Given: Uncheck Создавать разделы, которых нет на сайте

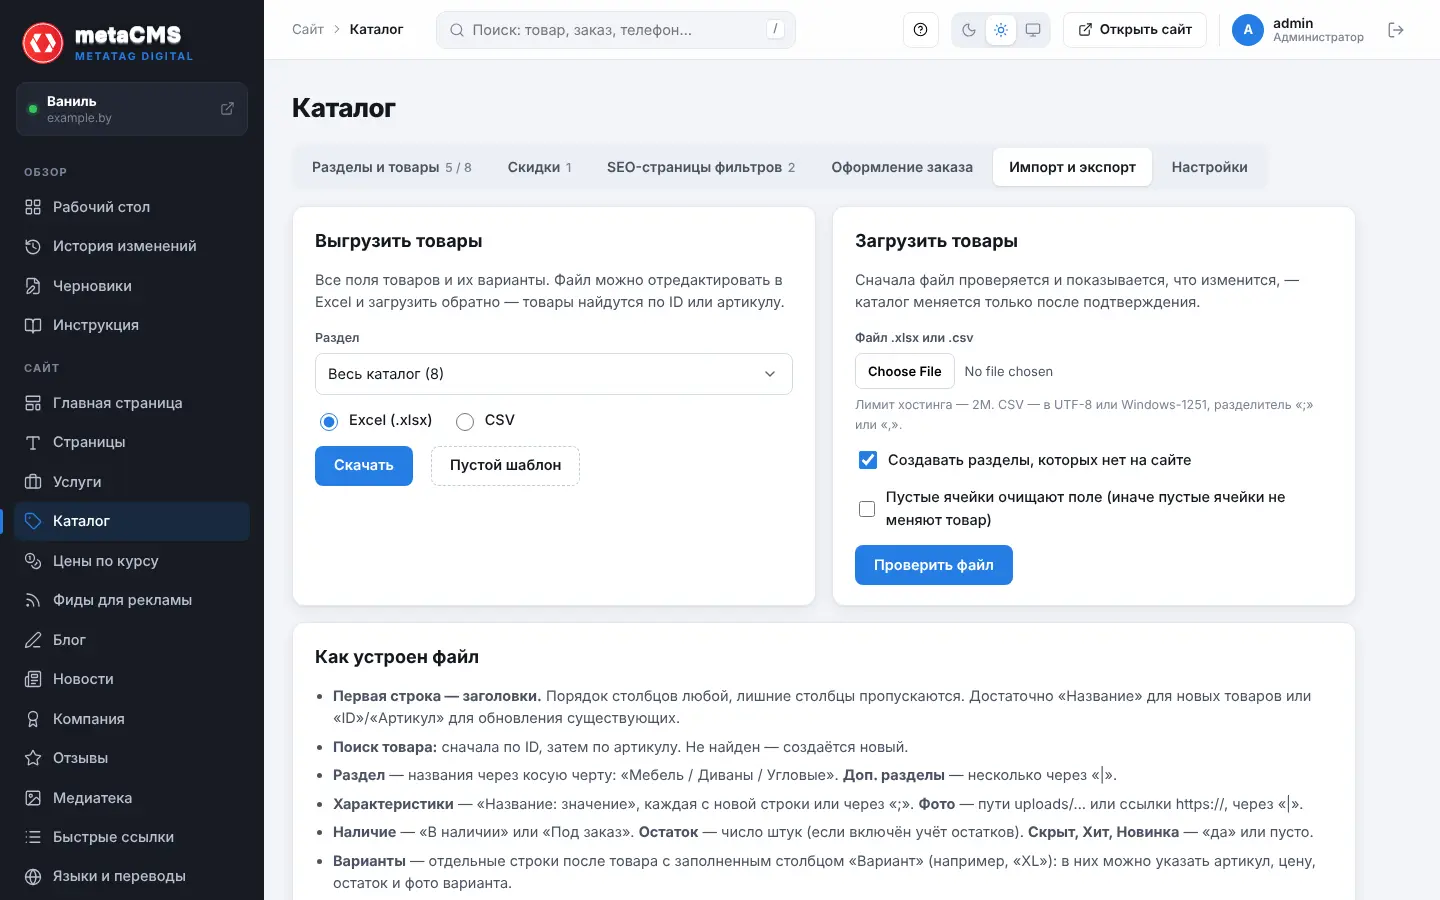Looking at the screenshot, I should coord(868,460).
